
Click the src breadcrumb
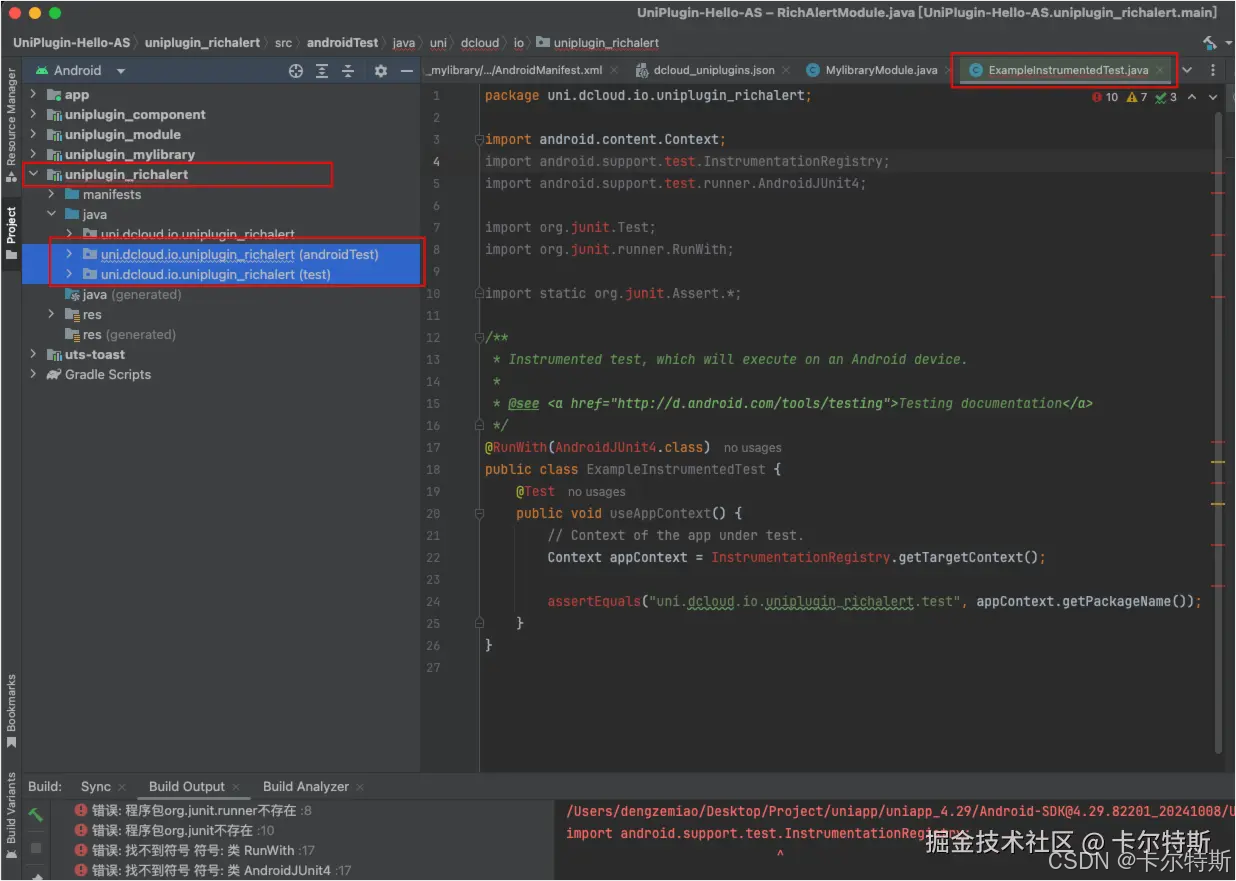(283, 43)
